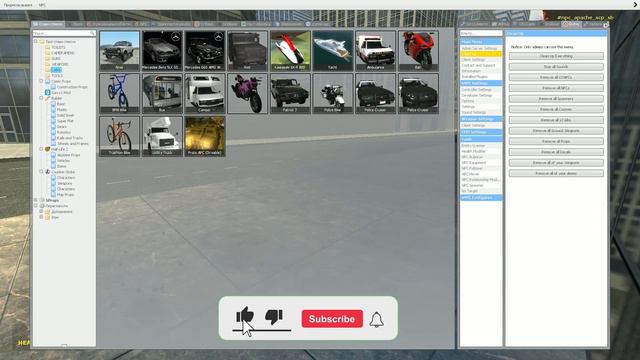Select the Wheels and Frames tree item
Viewport: 640px width, 360px height.
point(72,144)
